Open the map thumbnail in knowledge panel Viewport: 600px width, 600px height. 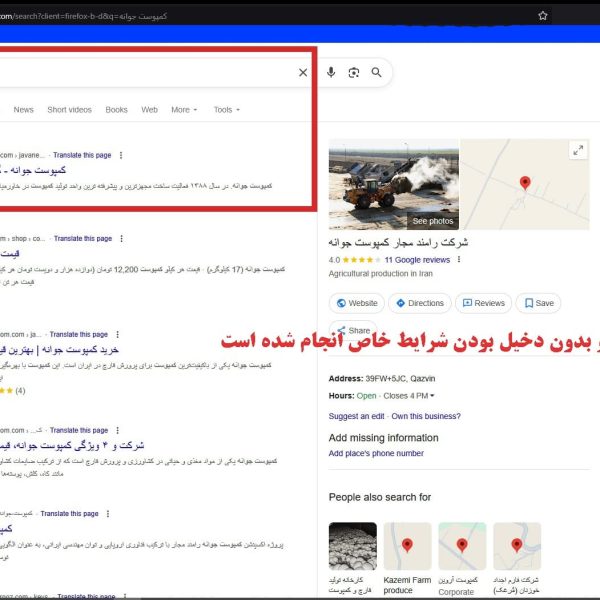525,184
